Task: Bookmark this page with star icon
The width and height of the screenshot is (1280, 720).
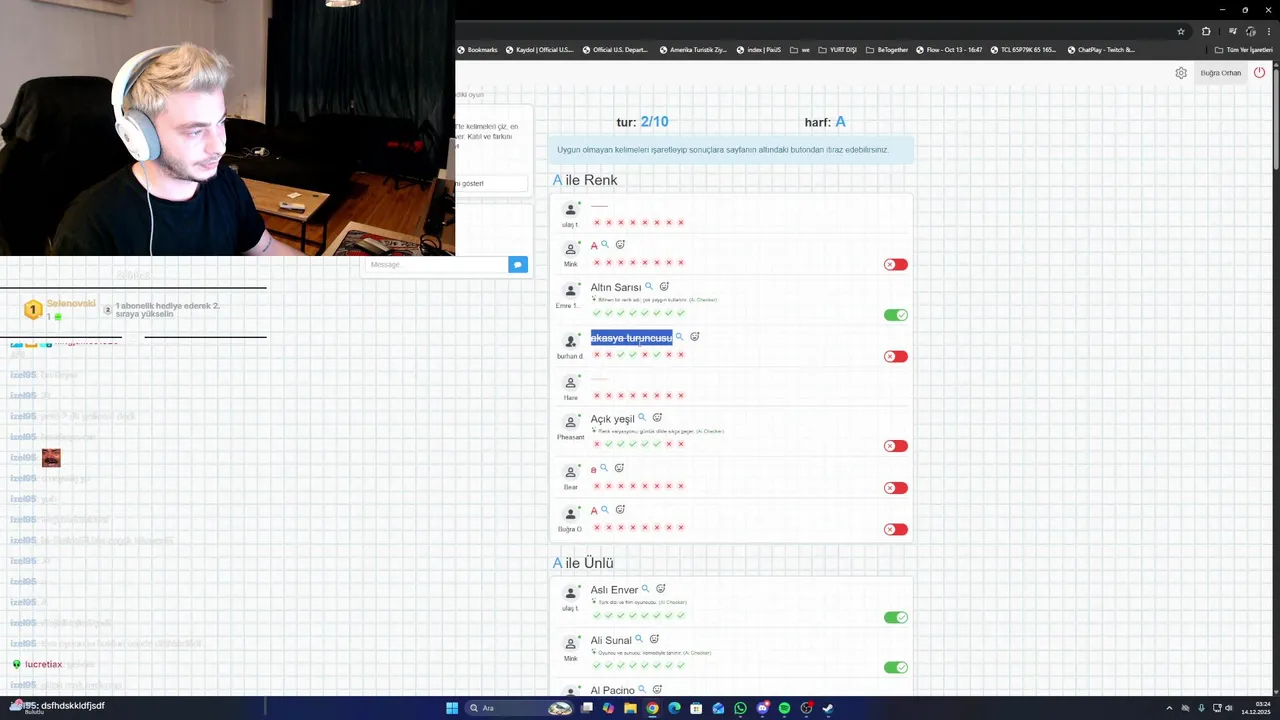Action: pyautogui.click(x=1181, y=31)
